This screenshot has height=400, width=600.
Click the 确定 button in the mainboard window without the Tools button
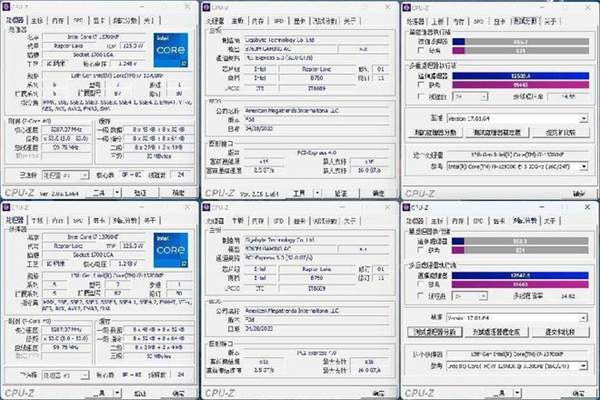coord(378,393)
